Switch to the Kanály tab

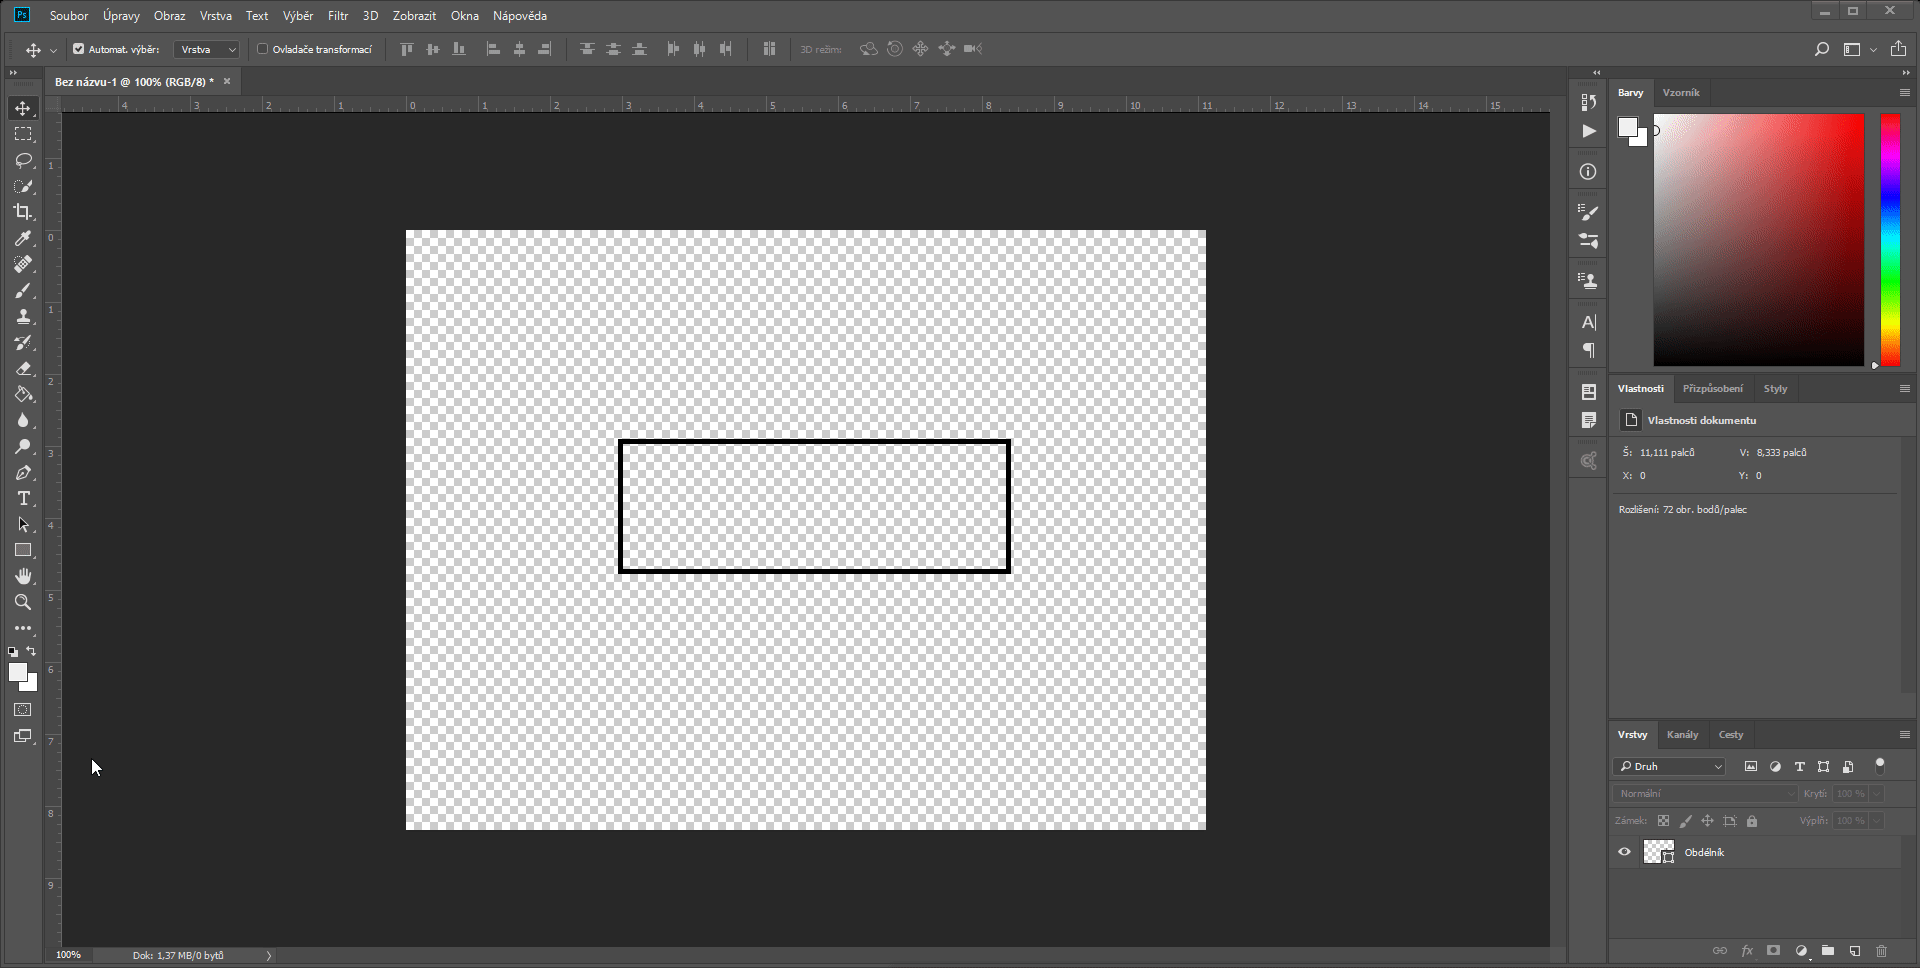[1682, 734]
